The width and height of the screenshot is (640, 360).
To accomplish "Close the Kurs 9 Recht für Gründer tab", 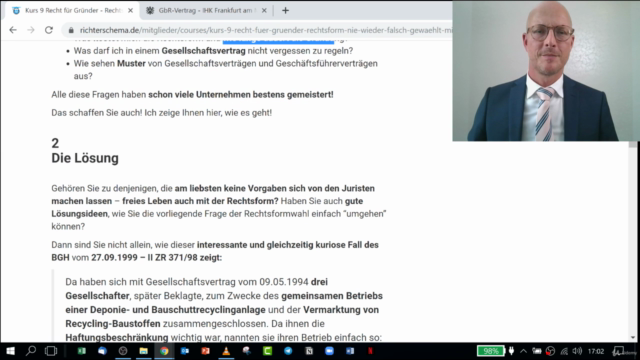I will (131, 11).
